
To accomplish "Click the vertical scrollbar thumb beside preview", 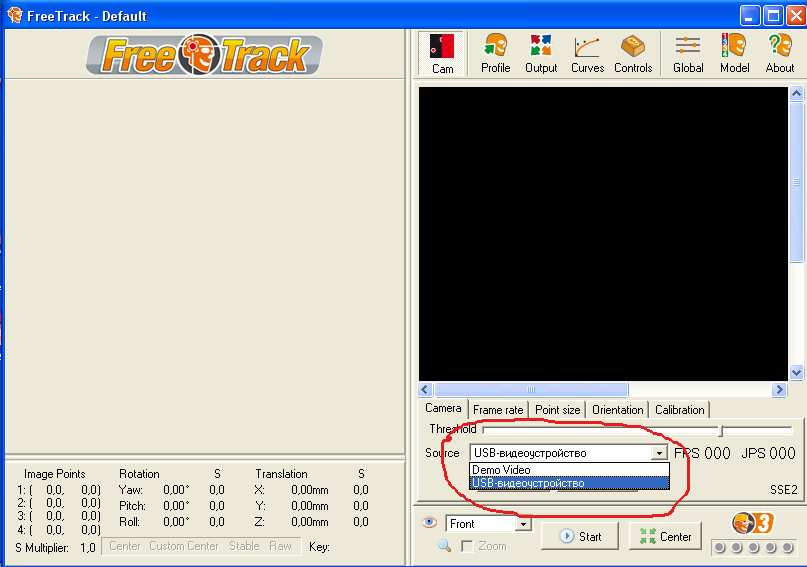I will [x=796, y=182].
